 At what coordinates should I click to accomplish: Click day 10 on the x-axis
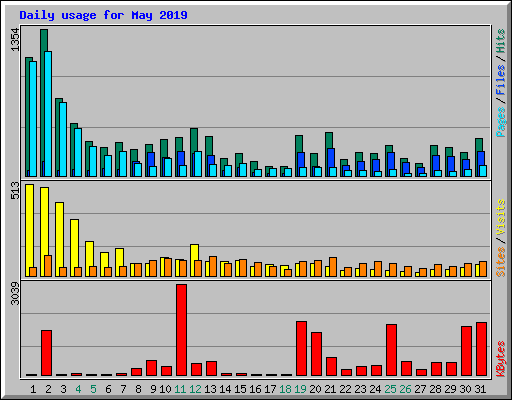pyautogui.click(x=165, y=389)
